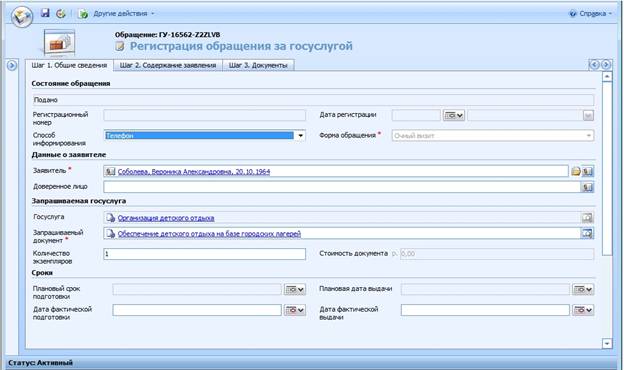Viewport: 624px width, 370px height.
Task: Open Соболева, Вероника Александровна applicant link
Action: 194,171
